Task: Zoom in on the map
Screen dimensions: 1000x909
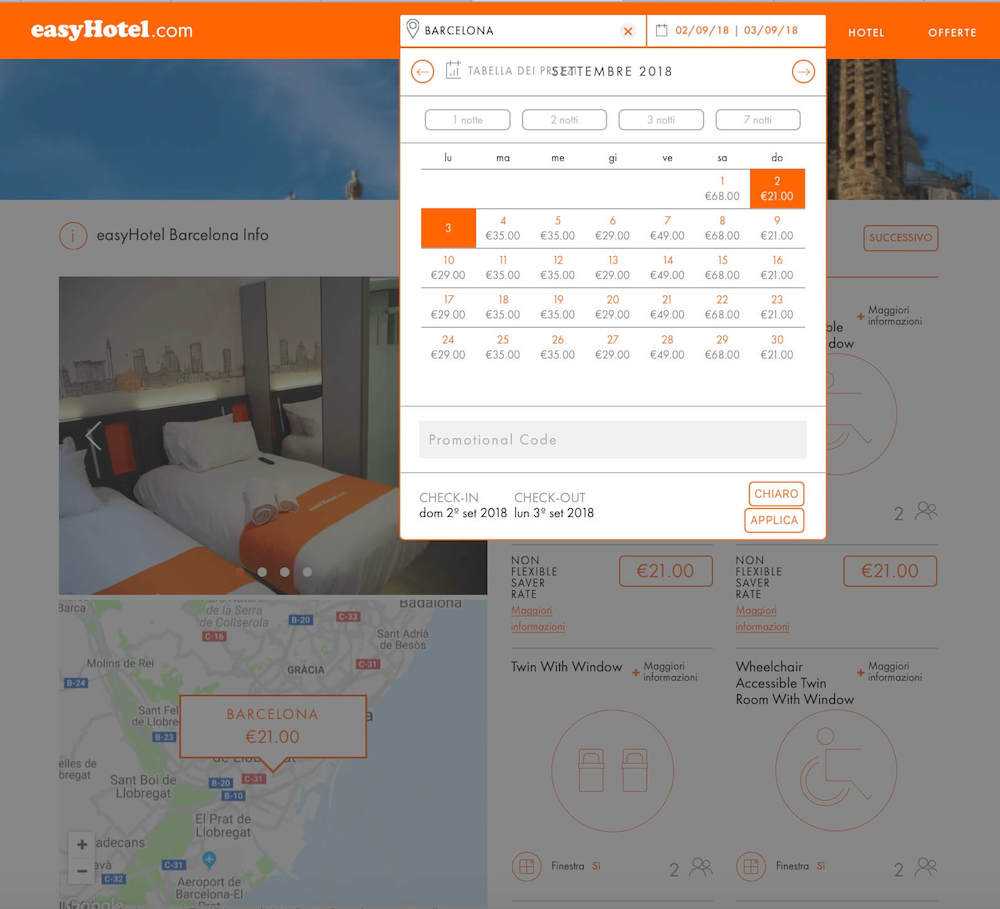Action: (x=81, y=844)
